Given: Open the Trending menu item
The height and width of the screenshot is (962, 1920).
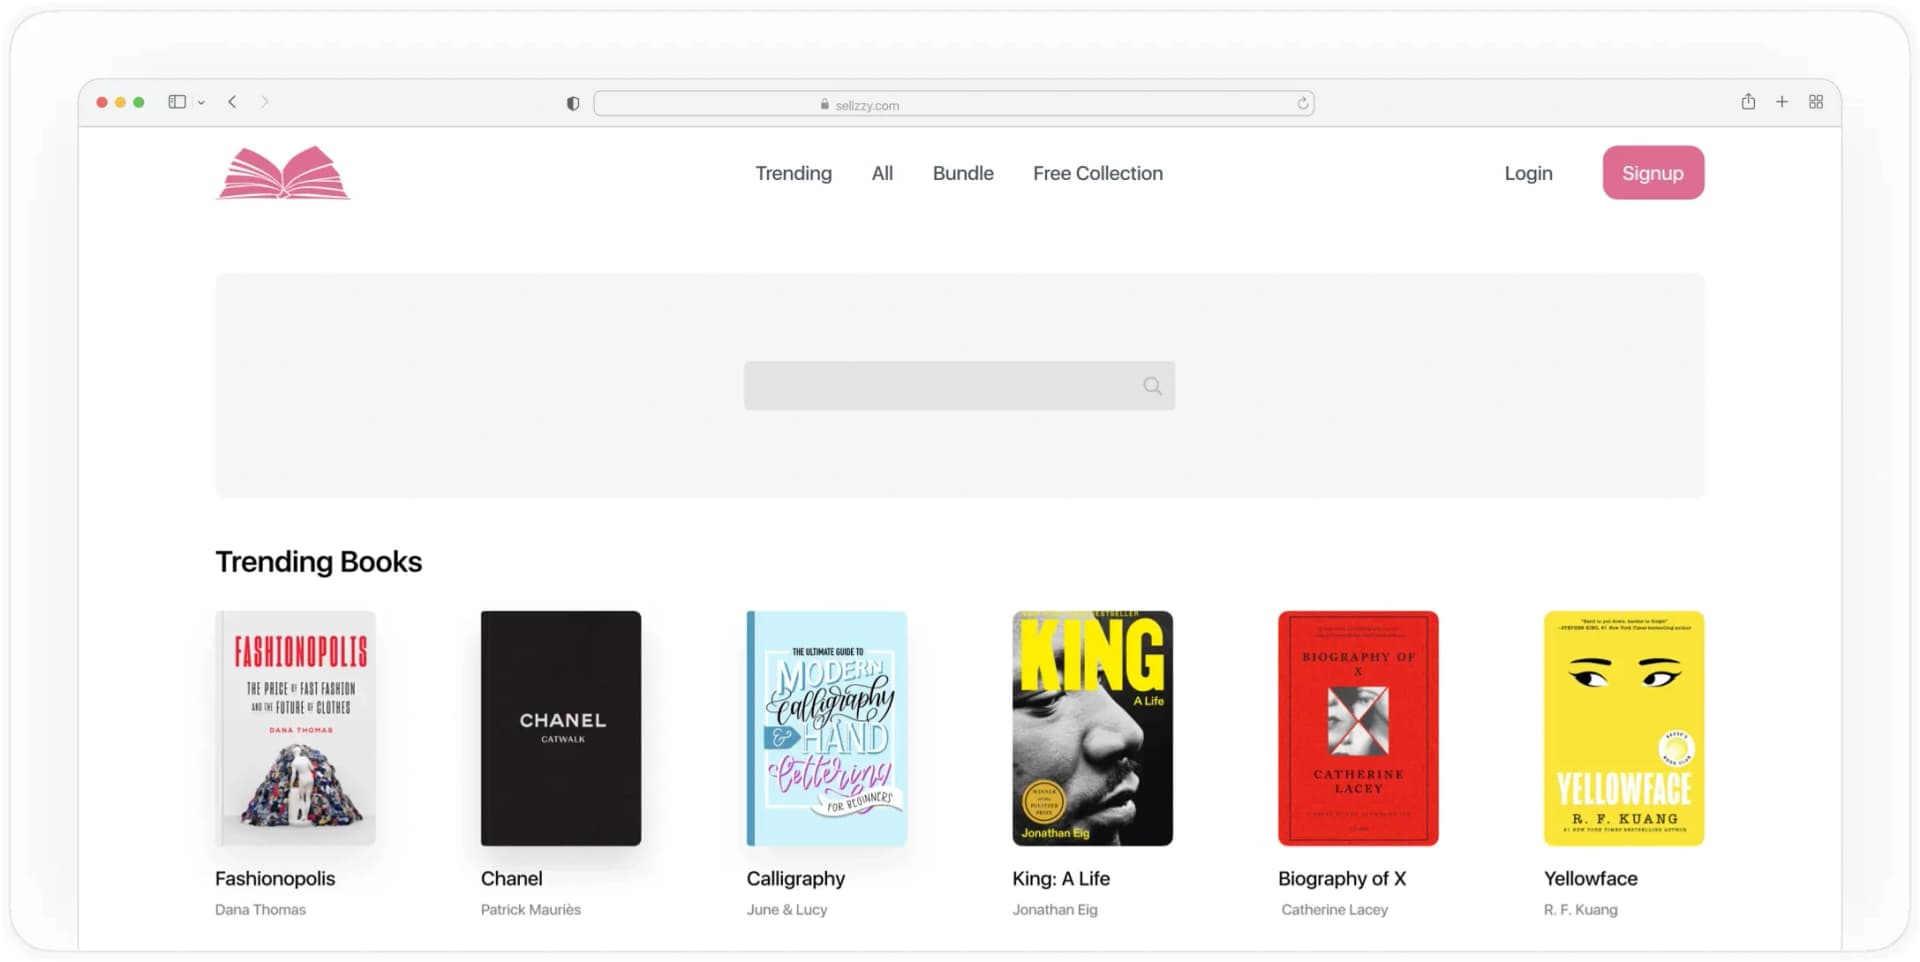Looking at the screenshot, I should click(793, 172).
